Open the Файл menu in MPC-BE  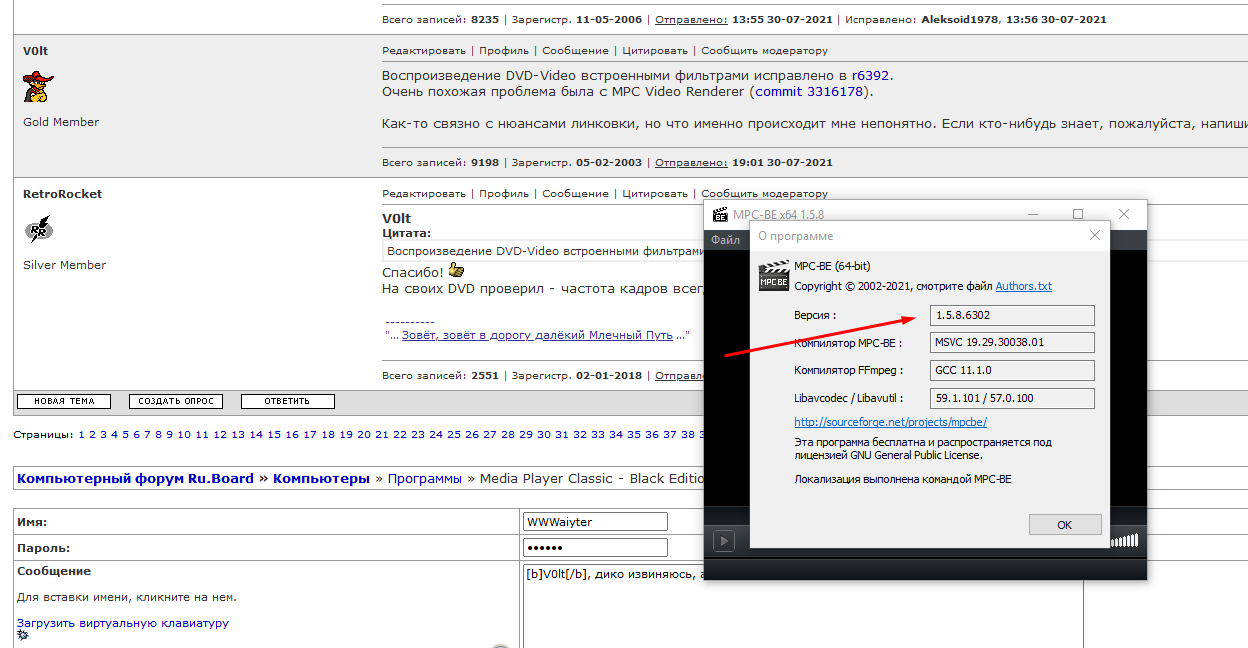click(725, 240)
